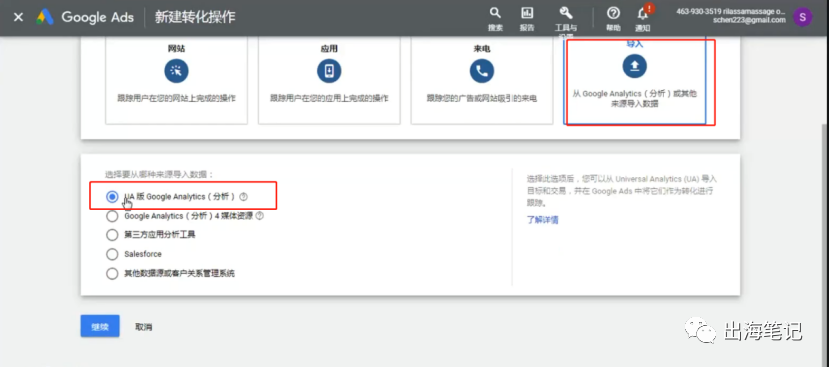Select 其他数据源或客户关系管理系统 radio button
829x367 pixels.
pyautogui.click(x=112, y=273)
